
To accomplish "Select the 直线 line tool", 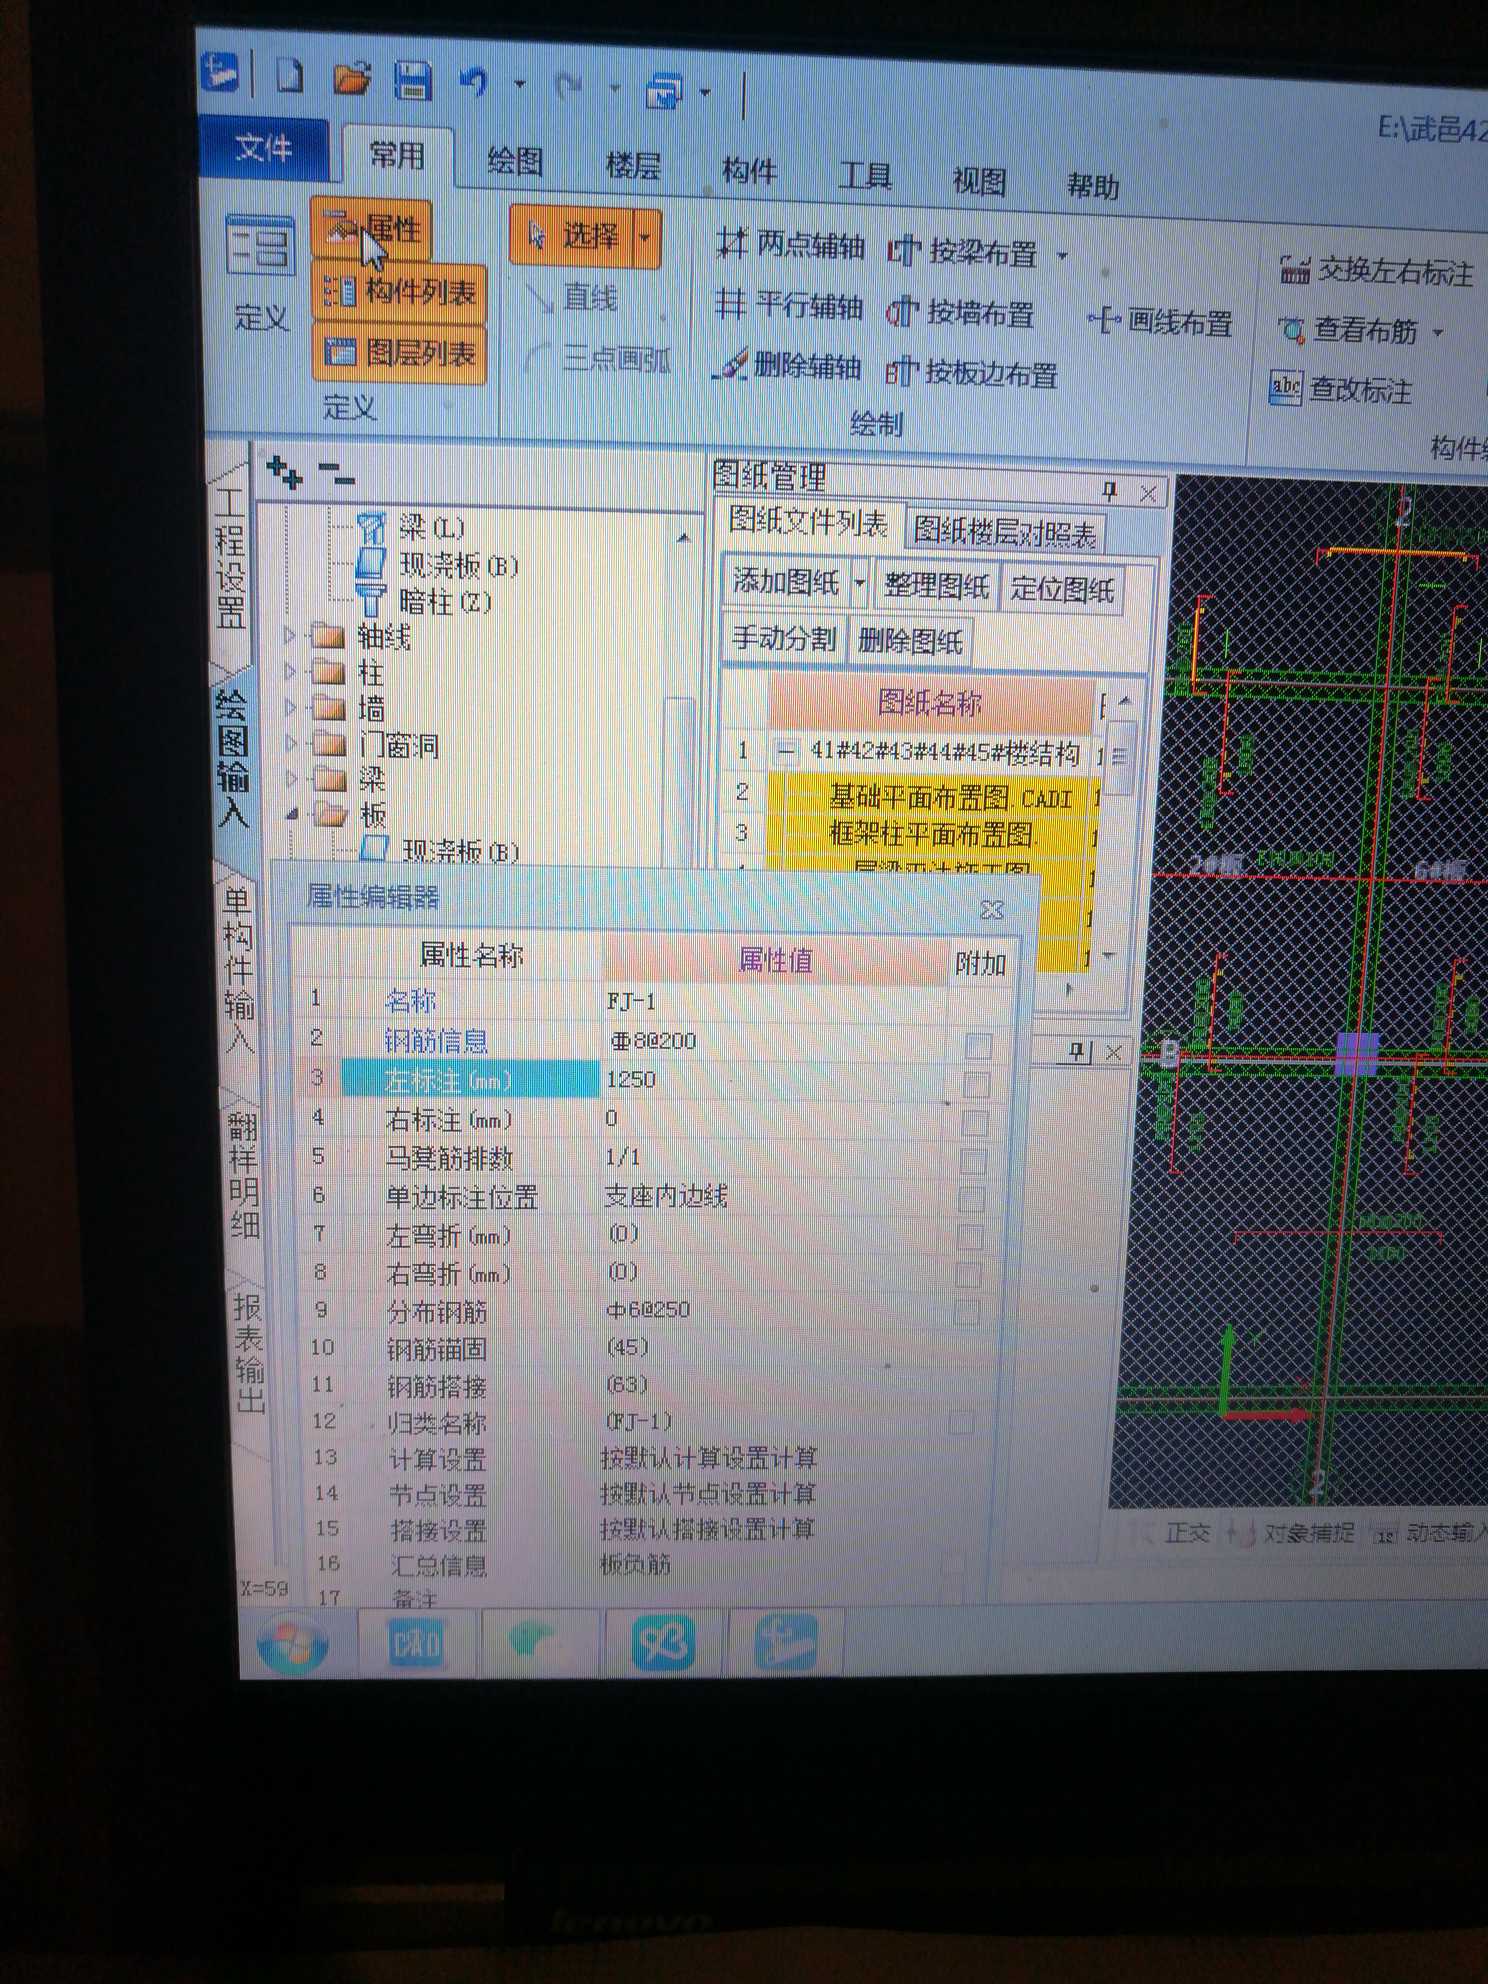I will click(x=572, y=297).
